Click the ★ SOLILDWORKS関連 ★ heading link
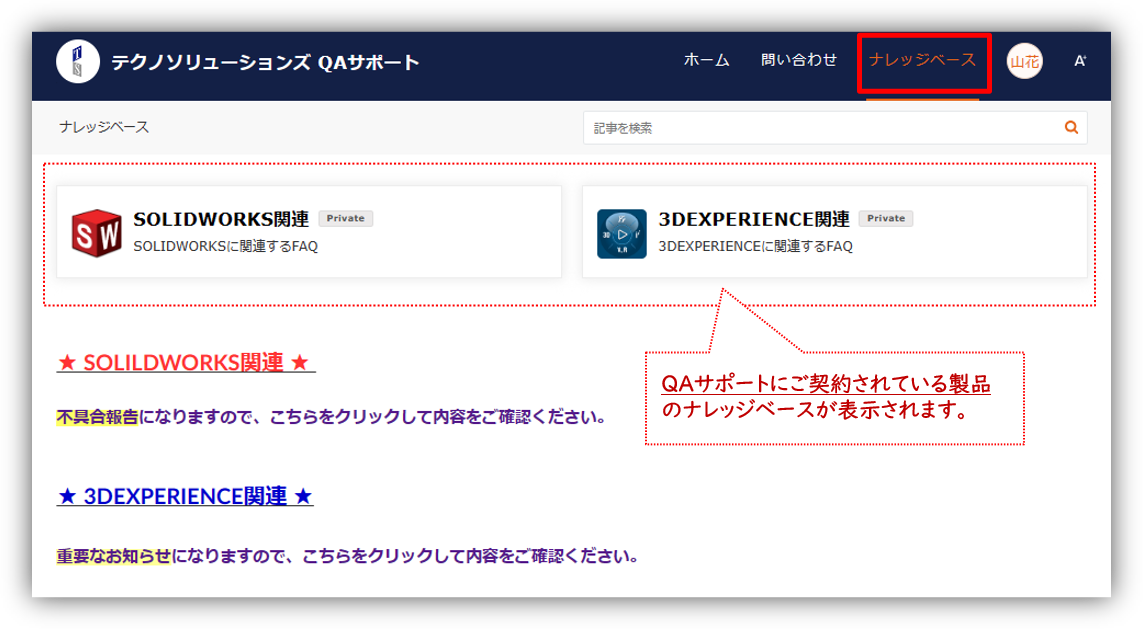Screen dimensions: 1143x629 click(186, 362)
